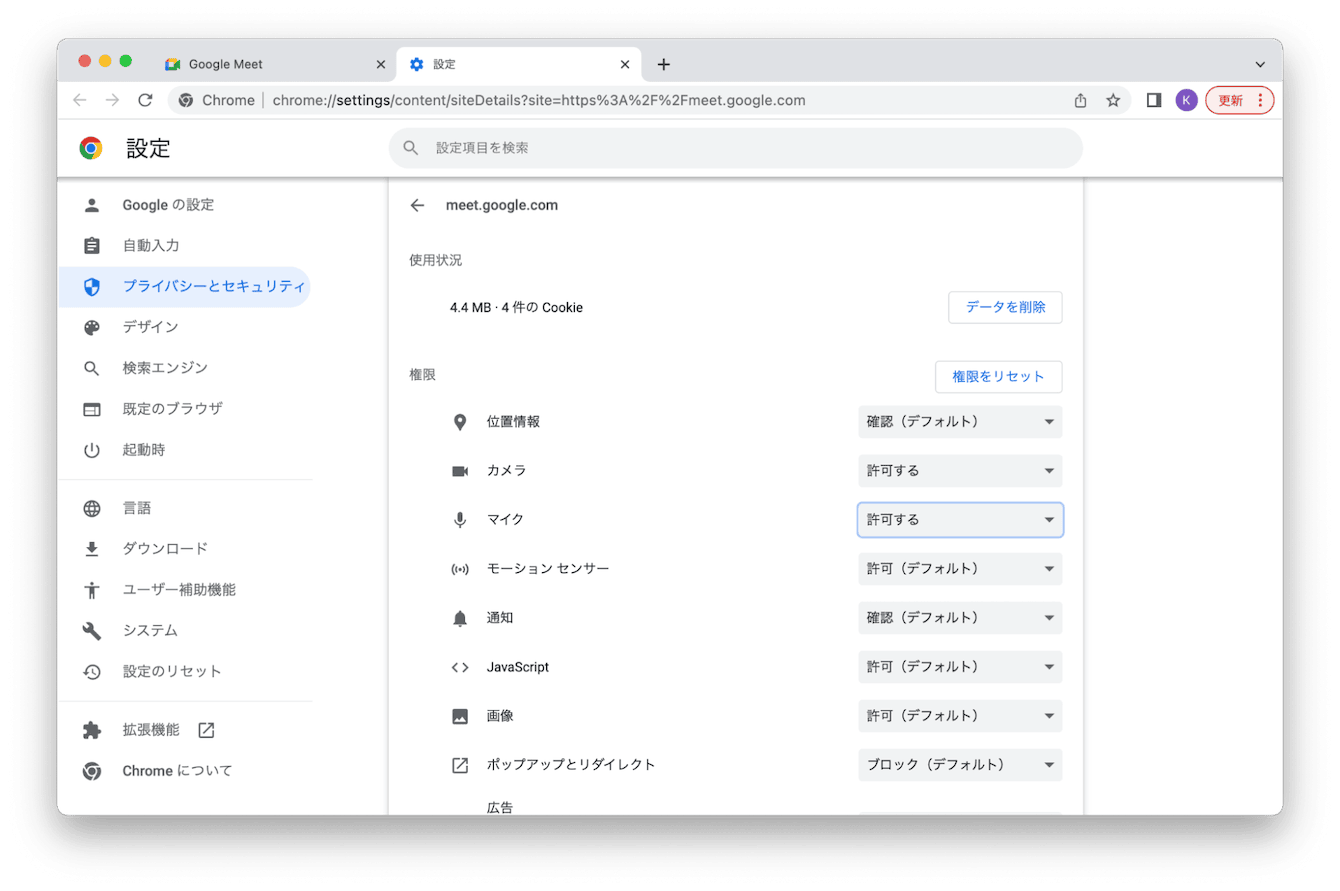
Task: Select the 設定 tab
Action: [520, 64]
